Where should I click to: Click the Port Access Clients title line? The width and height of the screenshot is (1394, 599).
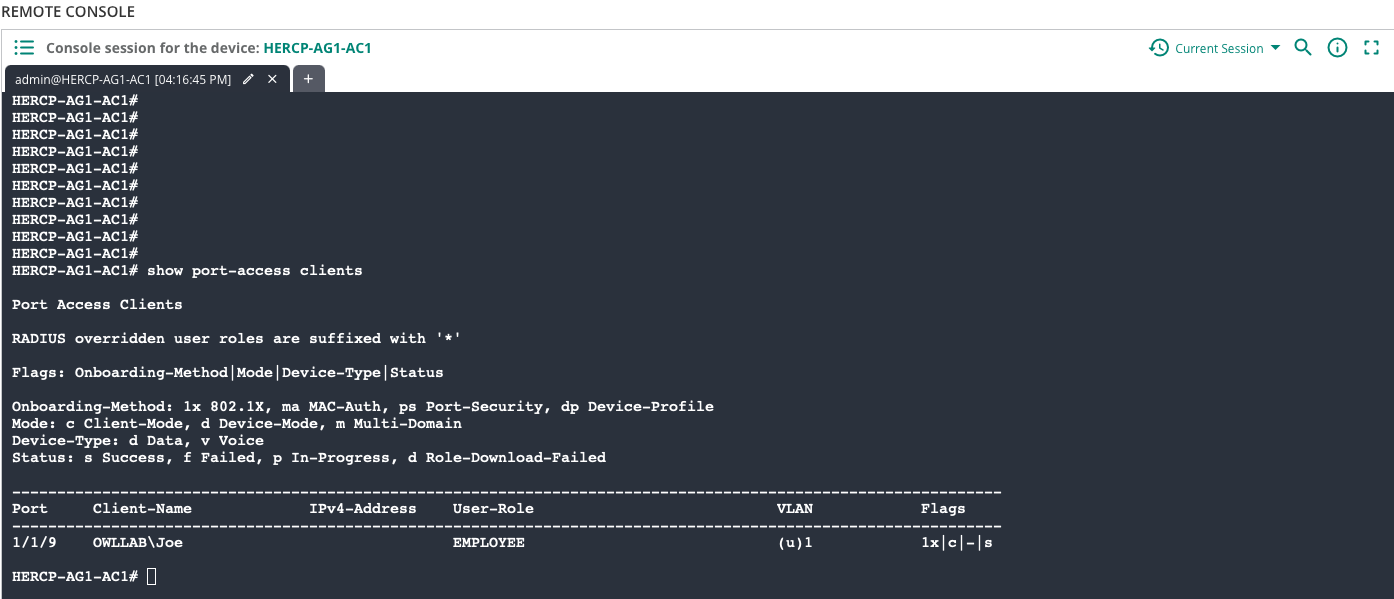tap(97, 304)
